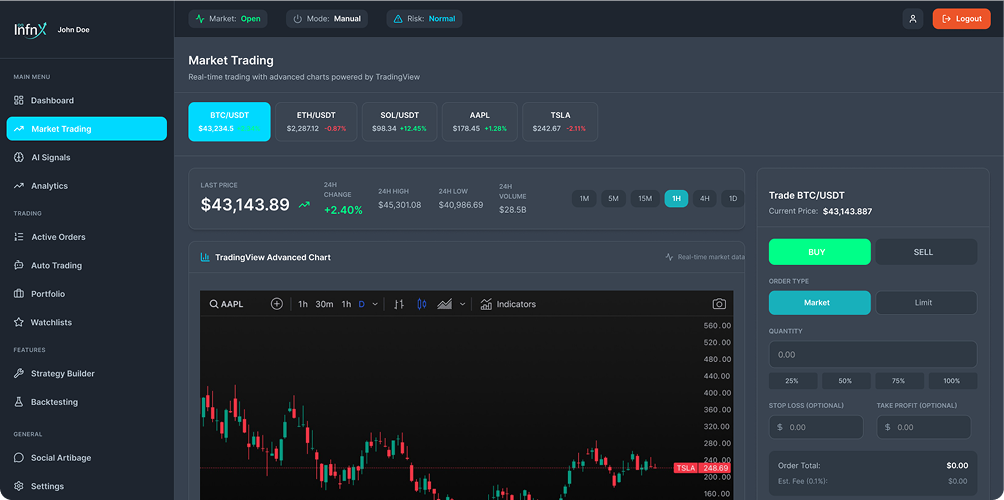This screenshot has width=1004, height=500.
Task: Click the AI Signals brain icon
Action: click(19, 157)
